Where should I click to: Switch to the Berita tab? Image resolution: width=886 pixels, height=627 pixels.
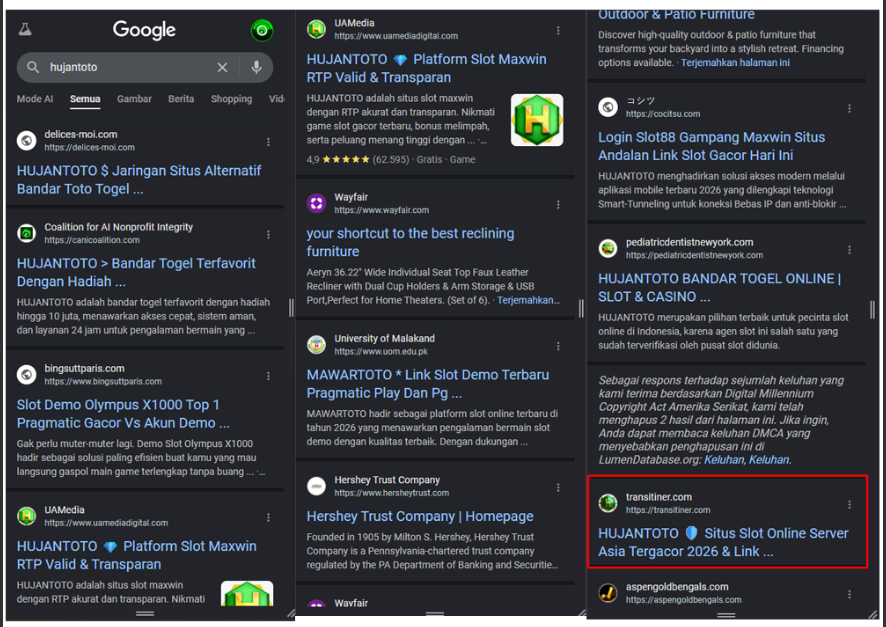(x=181, y=99)
